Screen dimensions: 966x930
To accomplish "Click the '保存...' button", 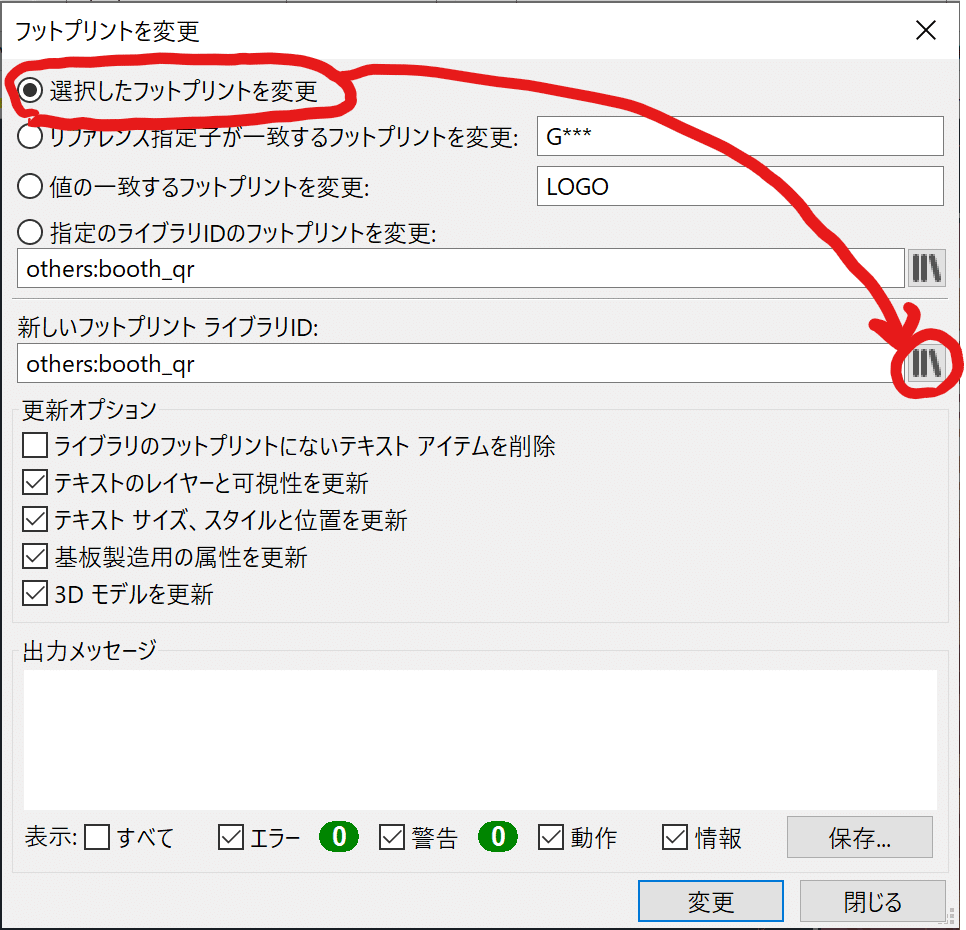I will click(x=859, y=837).
